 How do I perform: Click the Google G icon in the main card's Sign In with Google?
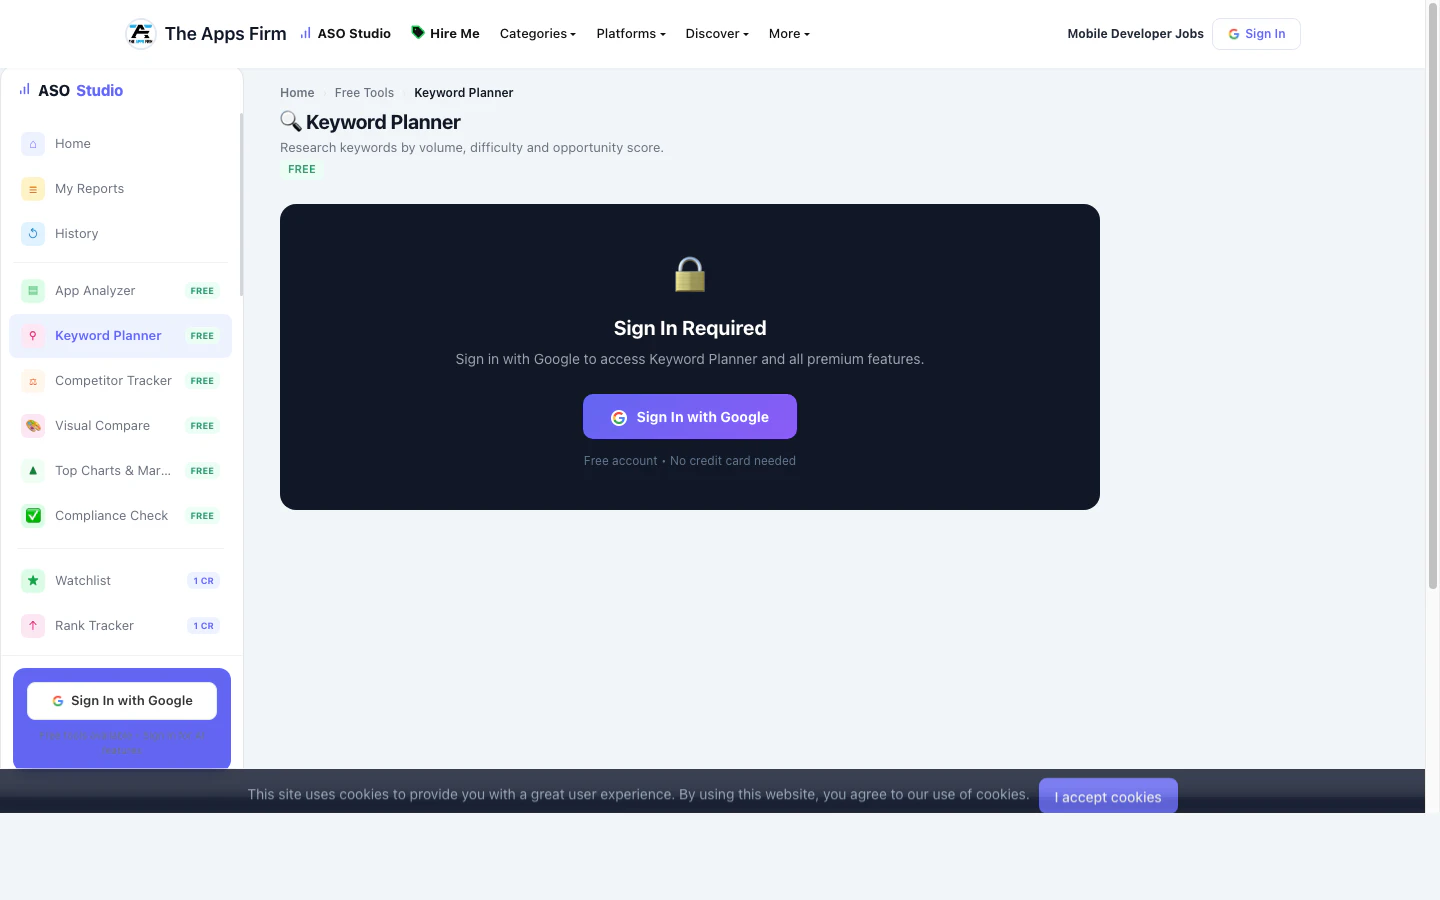tap(619, 418)
